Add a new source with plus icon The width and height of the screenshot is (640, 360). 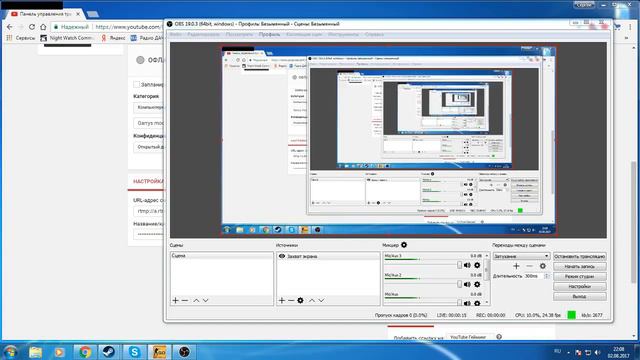(282, 300)
